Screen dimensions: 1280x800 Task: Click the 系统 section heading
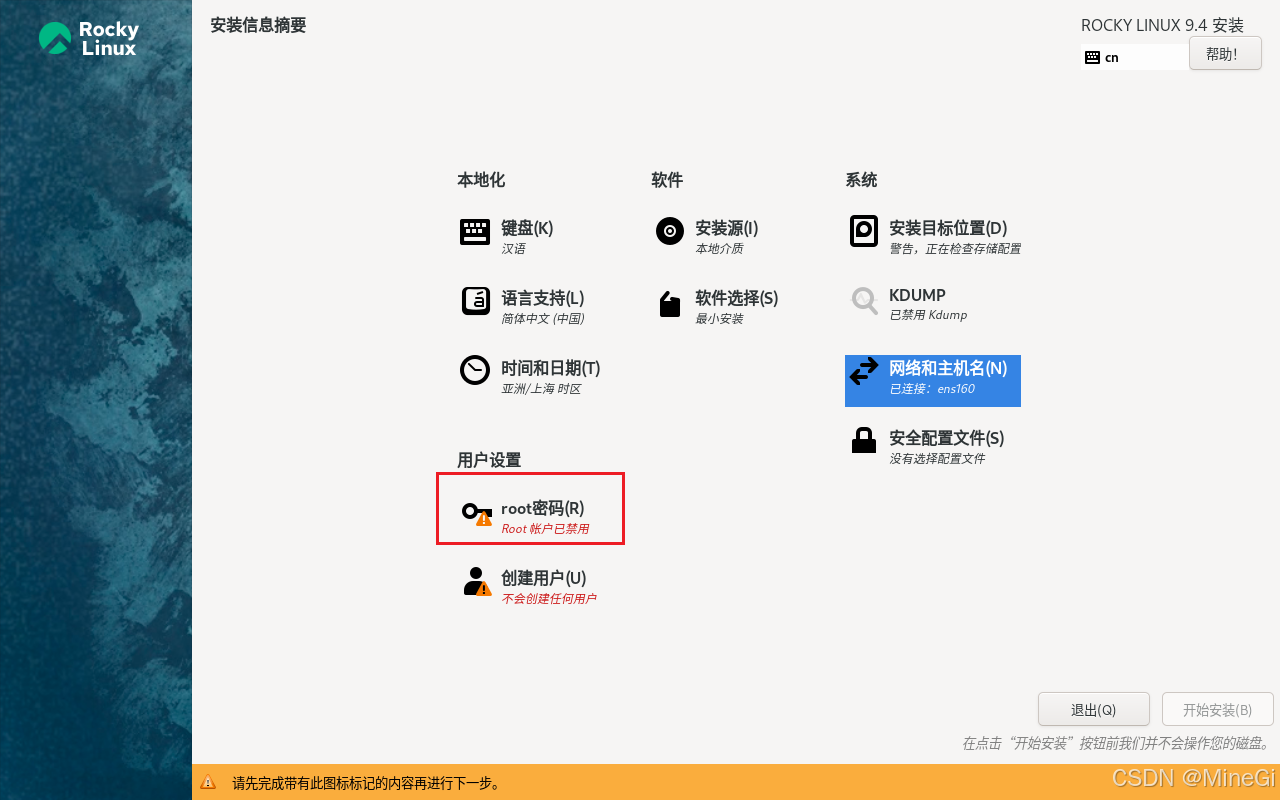[x=861, y=180]
